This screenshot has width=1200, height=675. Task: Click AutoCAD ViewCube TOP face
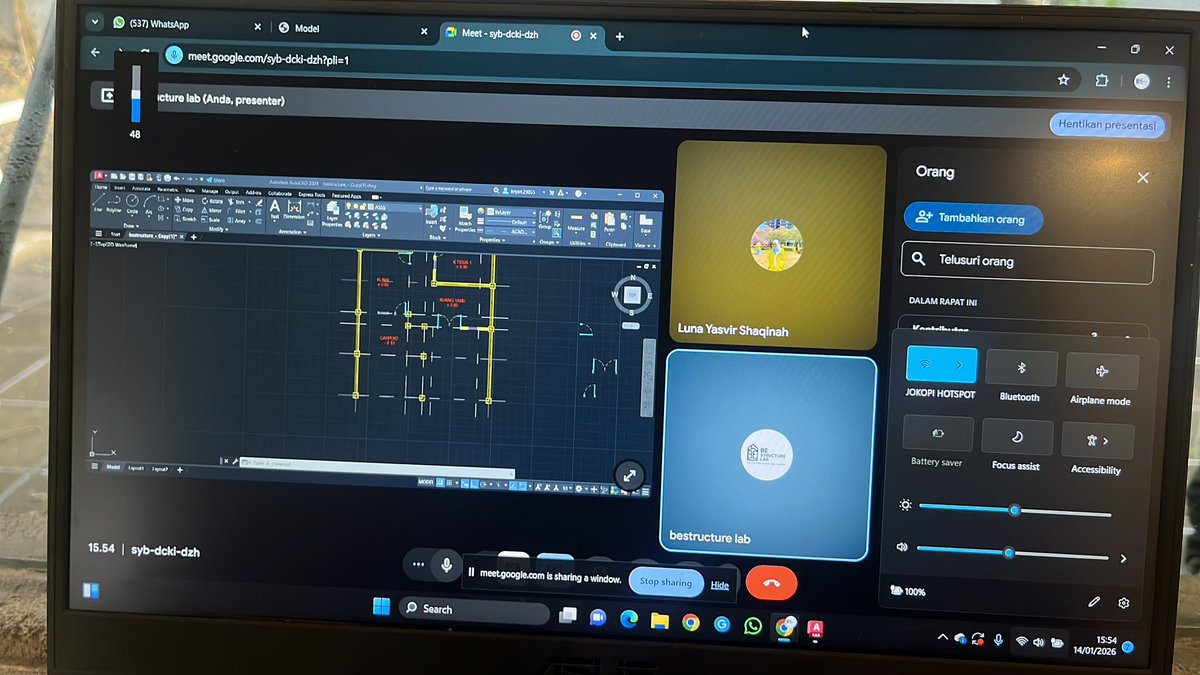[632, 294]
